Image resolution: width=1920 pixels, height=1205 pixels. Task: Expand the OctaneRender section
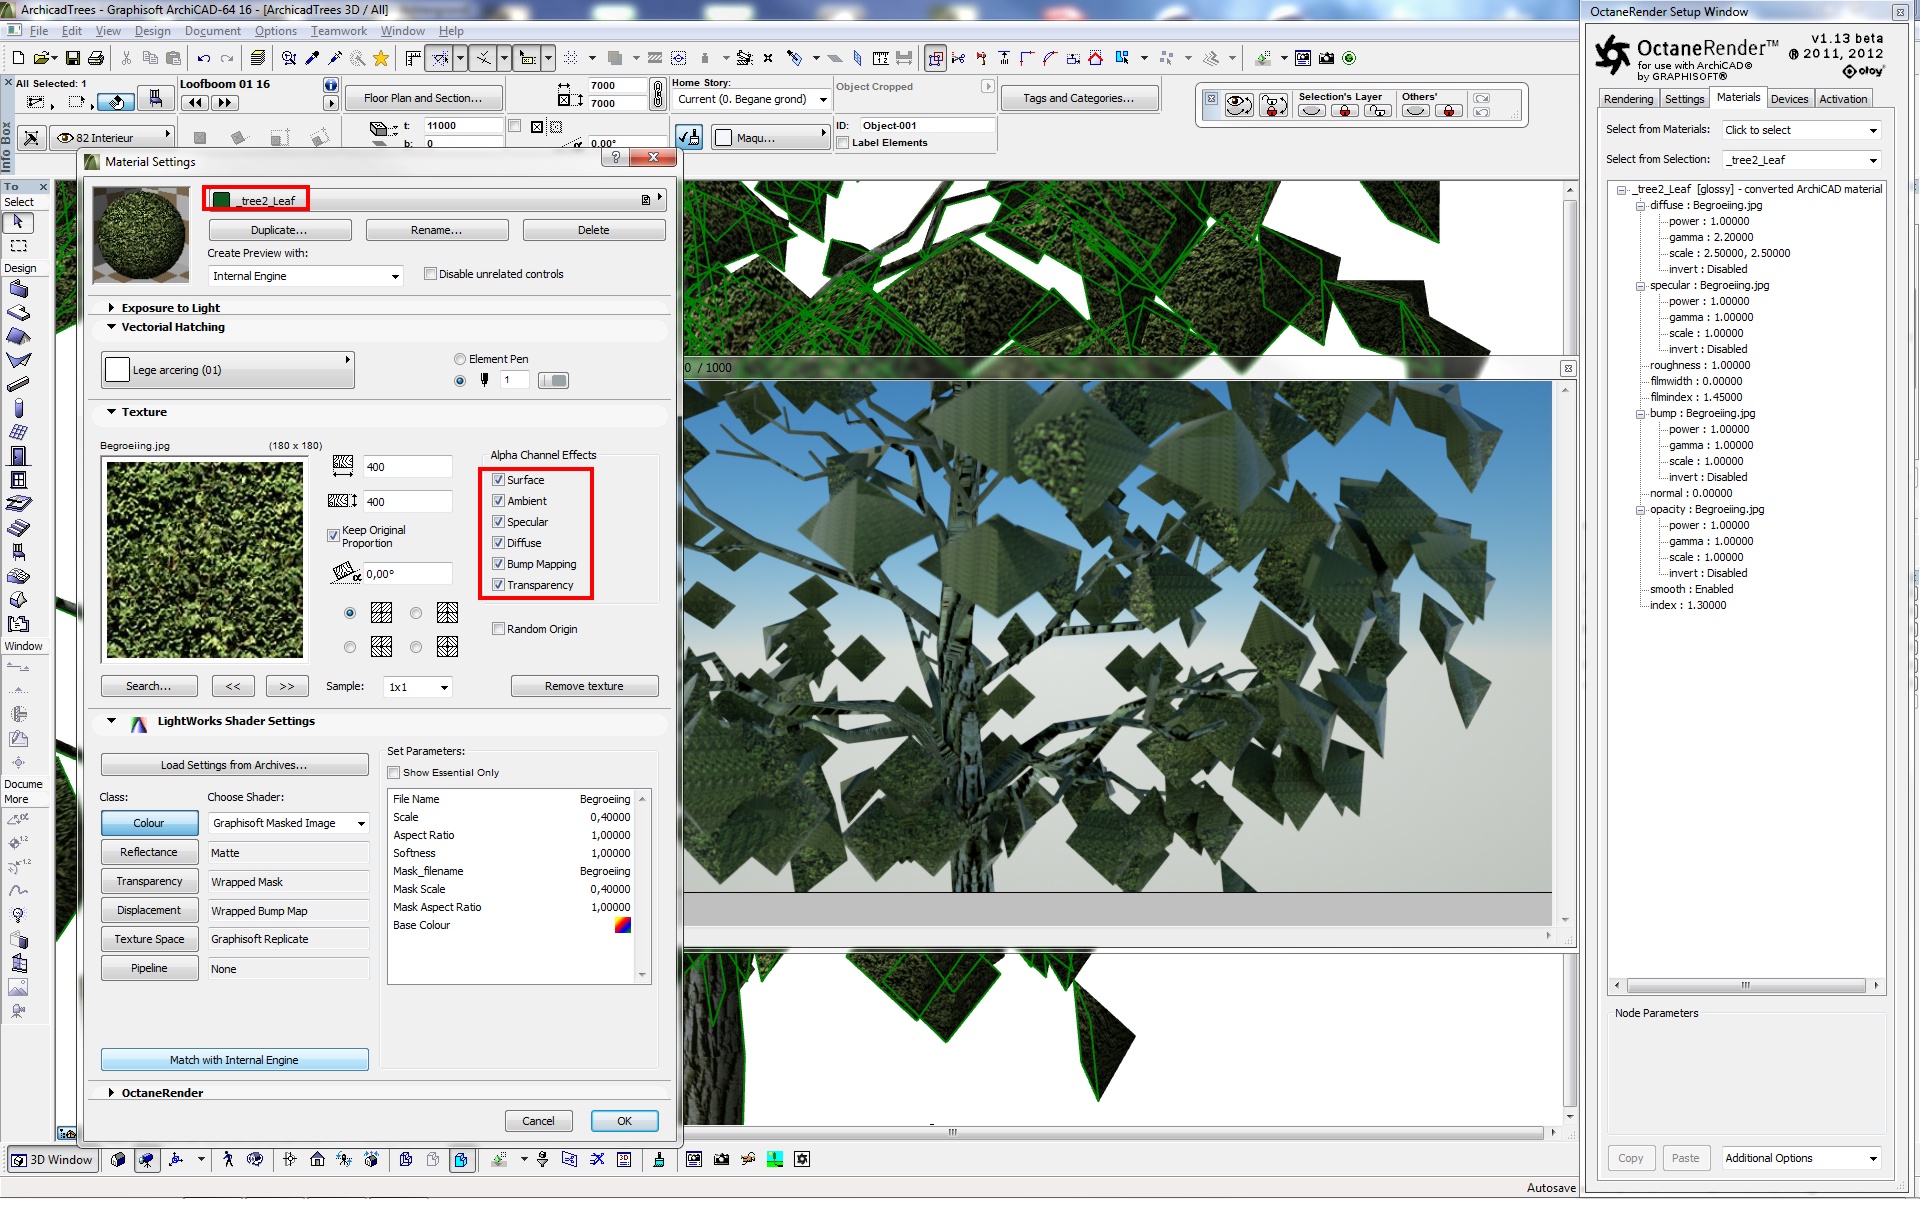click(111, 1093)
